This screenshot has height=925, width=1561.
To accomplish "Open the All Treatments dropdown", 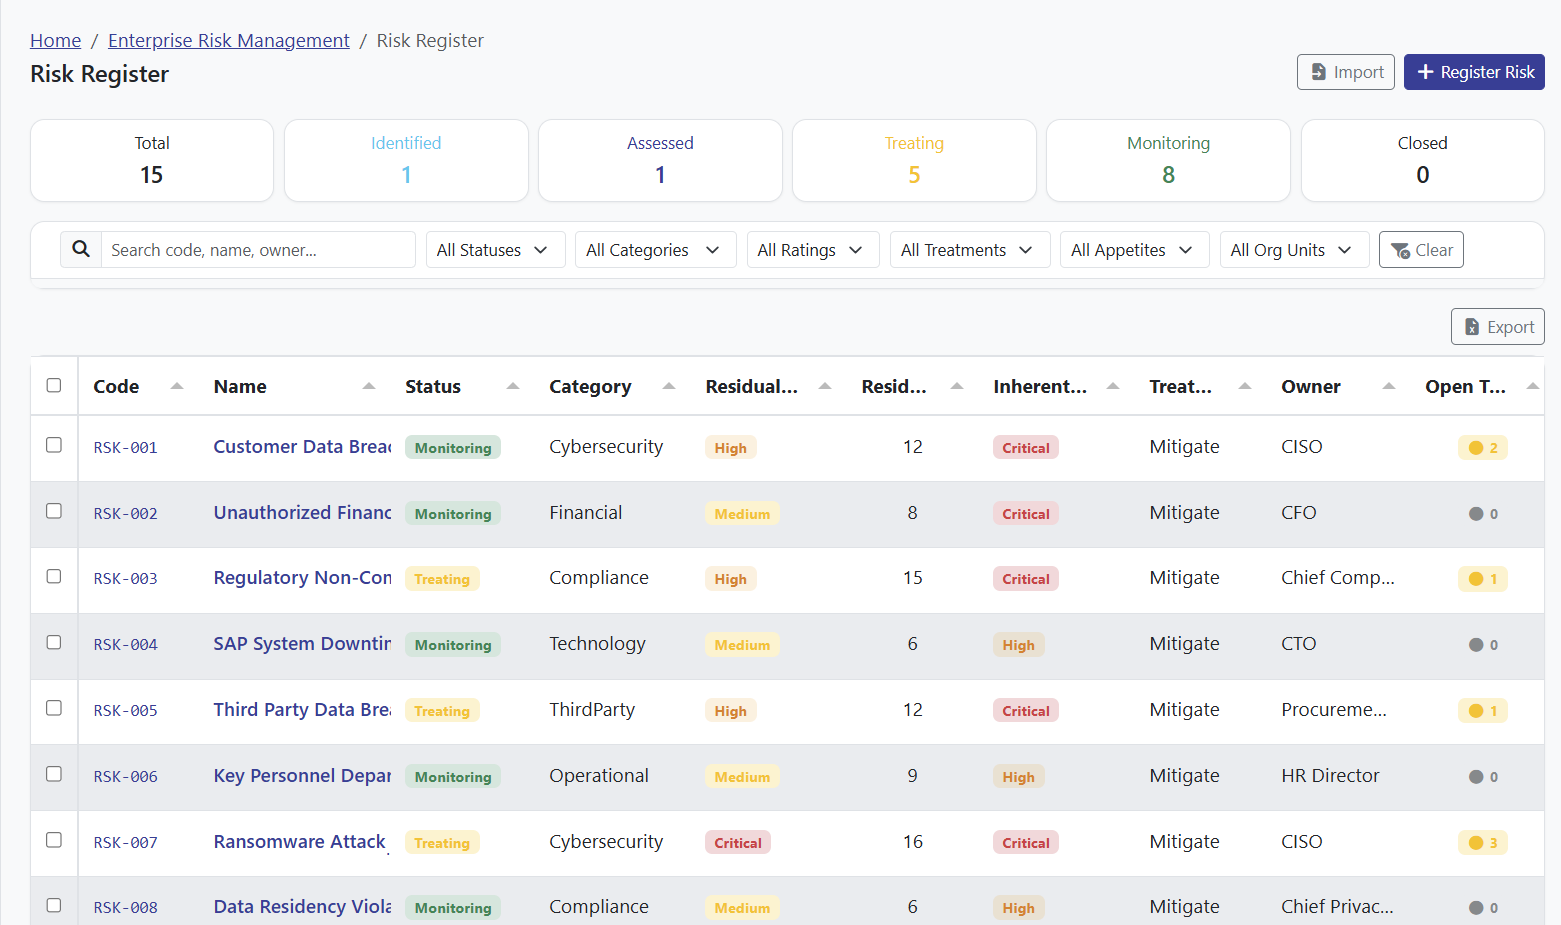I will (970, 250).
